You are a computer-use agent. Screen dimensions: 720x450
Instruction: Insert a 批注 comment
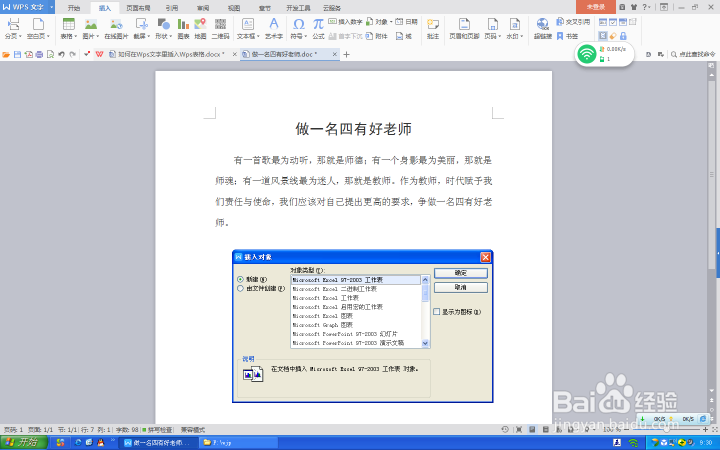433,28
